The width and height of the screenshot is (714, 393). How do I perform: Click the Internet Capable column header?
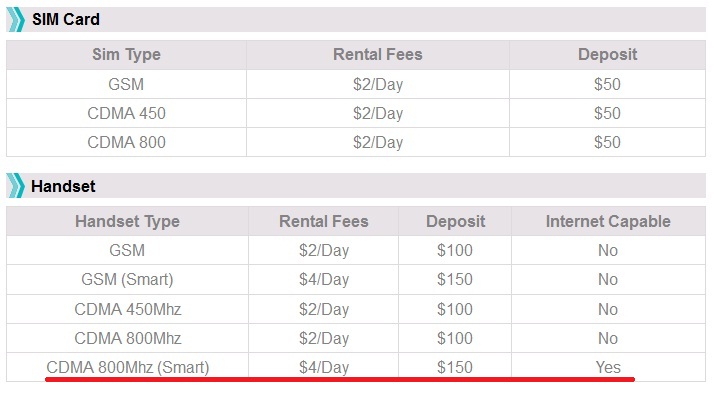[x=608, y=221]
